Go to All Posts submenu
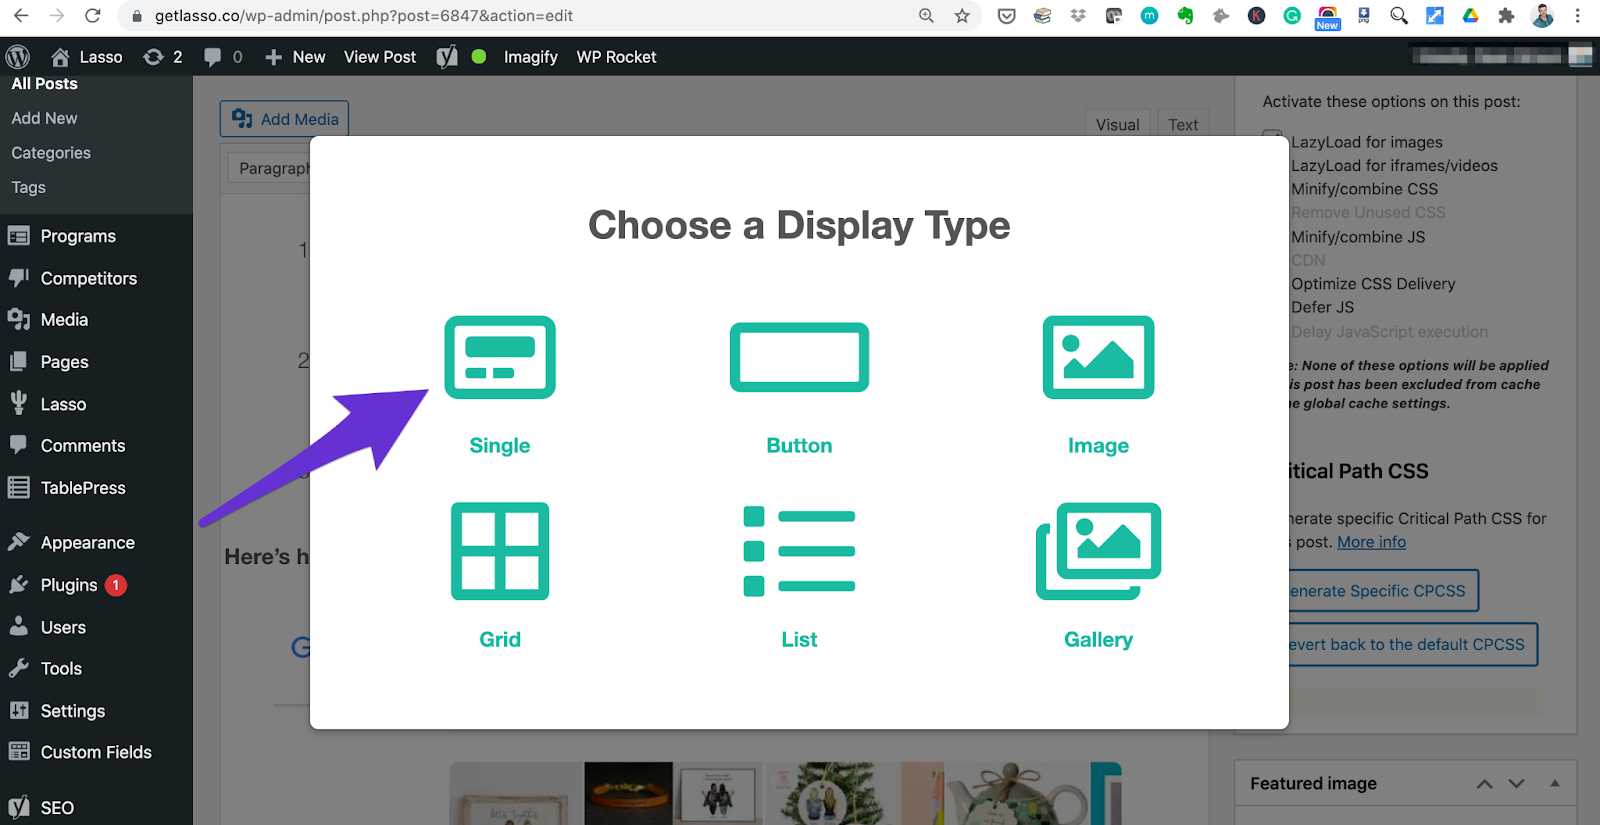This screenshot has height=825, width=1600. pyautogui.click(x=44, y=84)
